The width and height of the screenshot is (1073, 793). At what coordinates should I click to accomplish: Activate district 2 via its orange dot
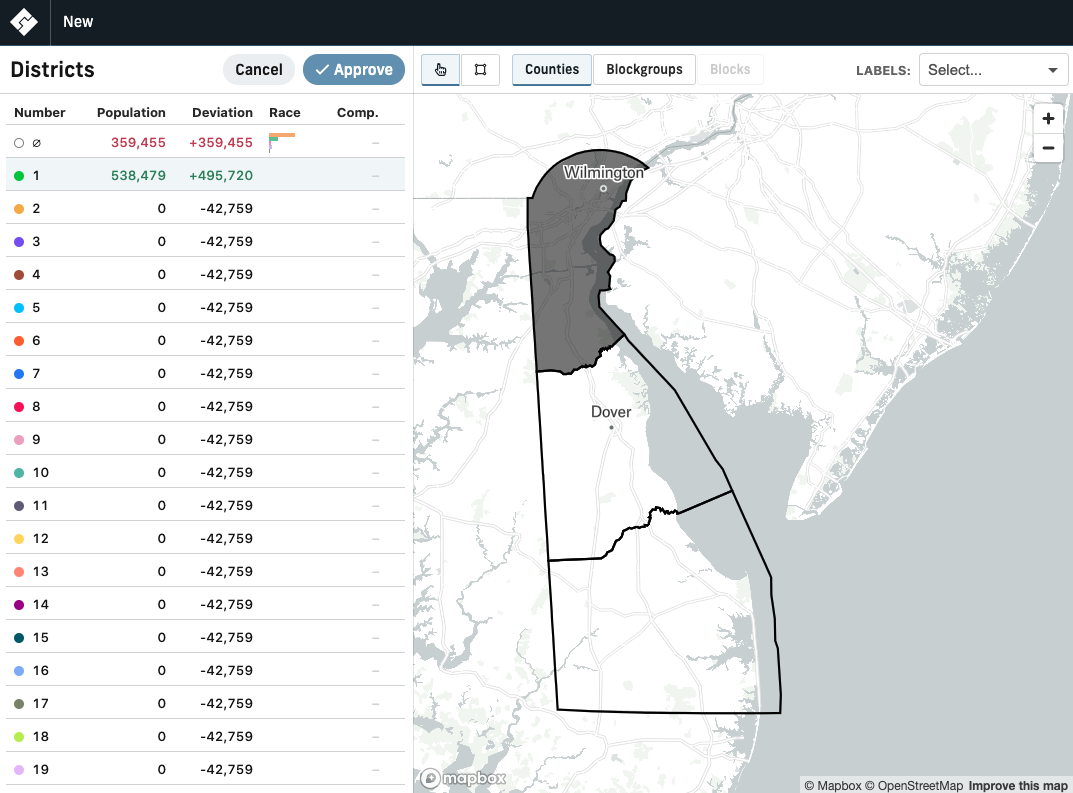[x=20, y=208]
